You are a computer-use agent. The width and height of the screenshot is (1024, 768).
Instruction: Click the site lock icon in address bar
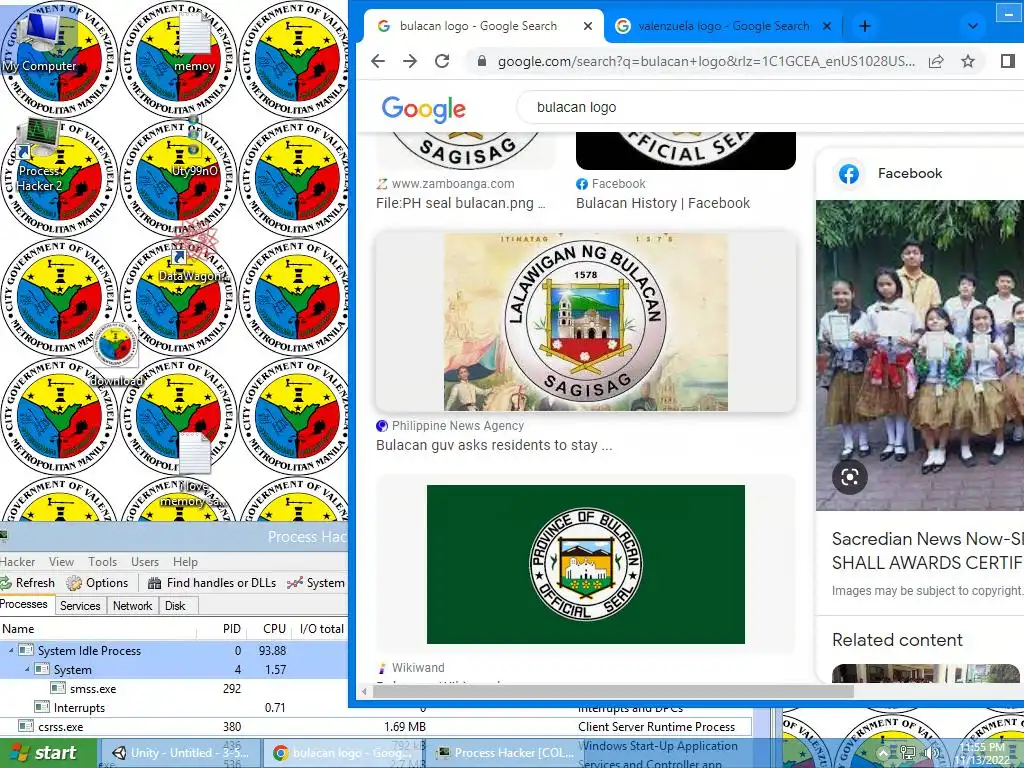click(481, 61)
